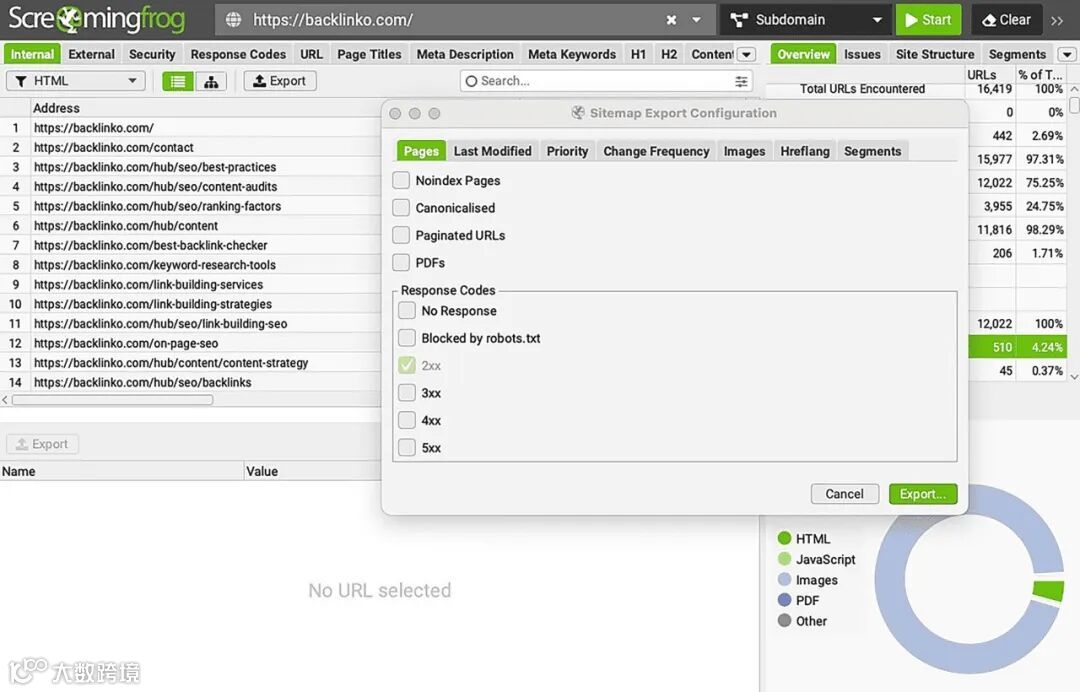Image resolution: width=1080 pixels, height=692 pixels.
Task: Click the Address column header
Action: tap(205, 108)
